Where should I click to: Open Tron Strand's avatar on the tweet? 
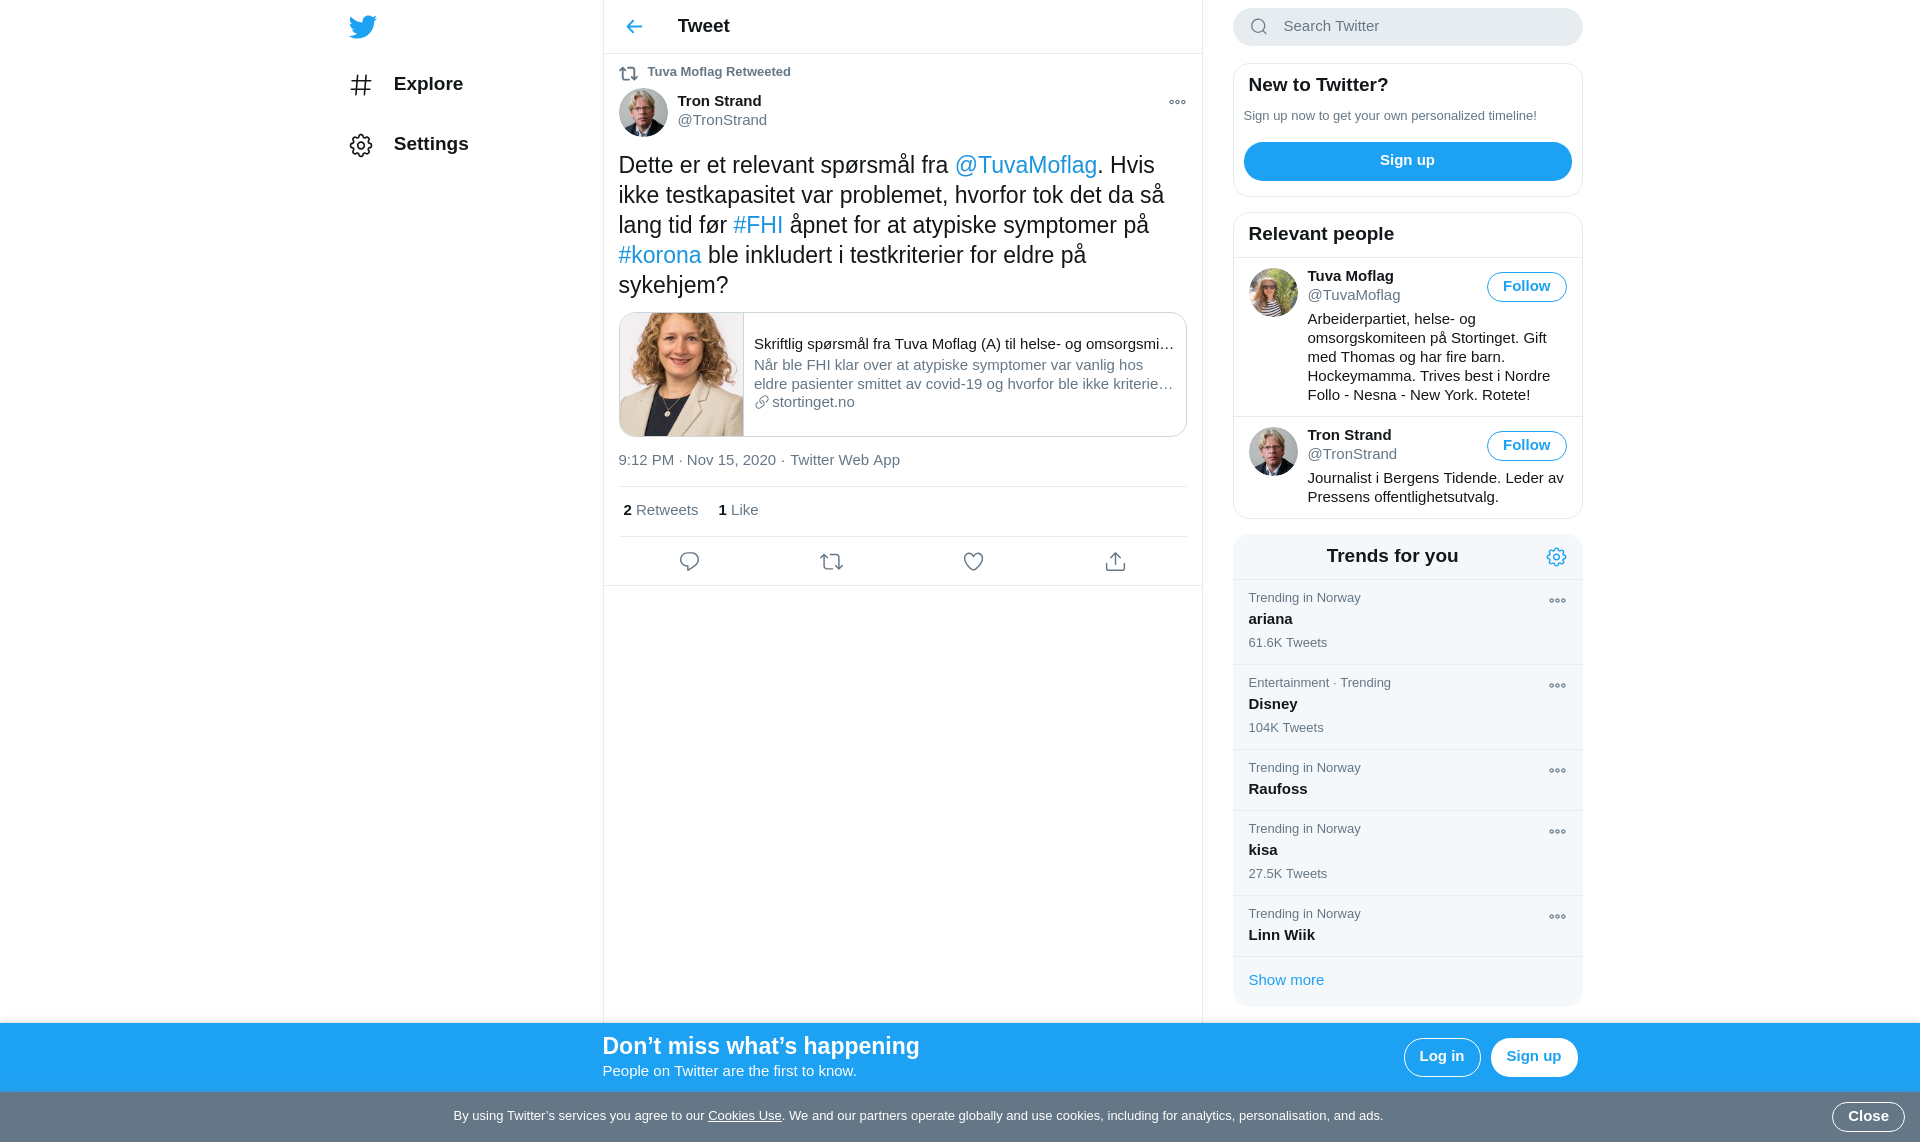(x=643, y=112)
